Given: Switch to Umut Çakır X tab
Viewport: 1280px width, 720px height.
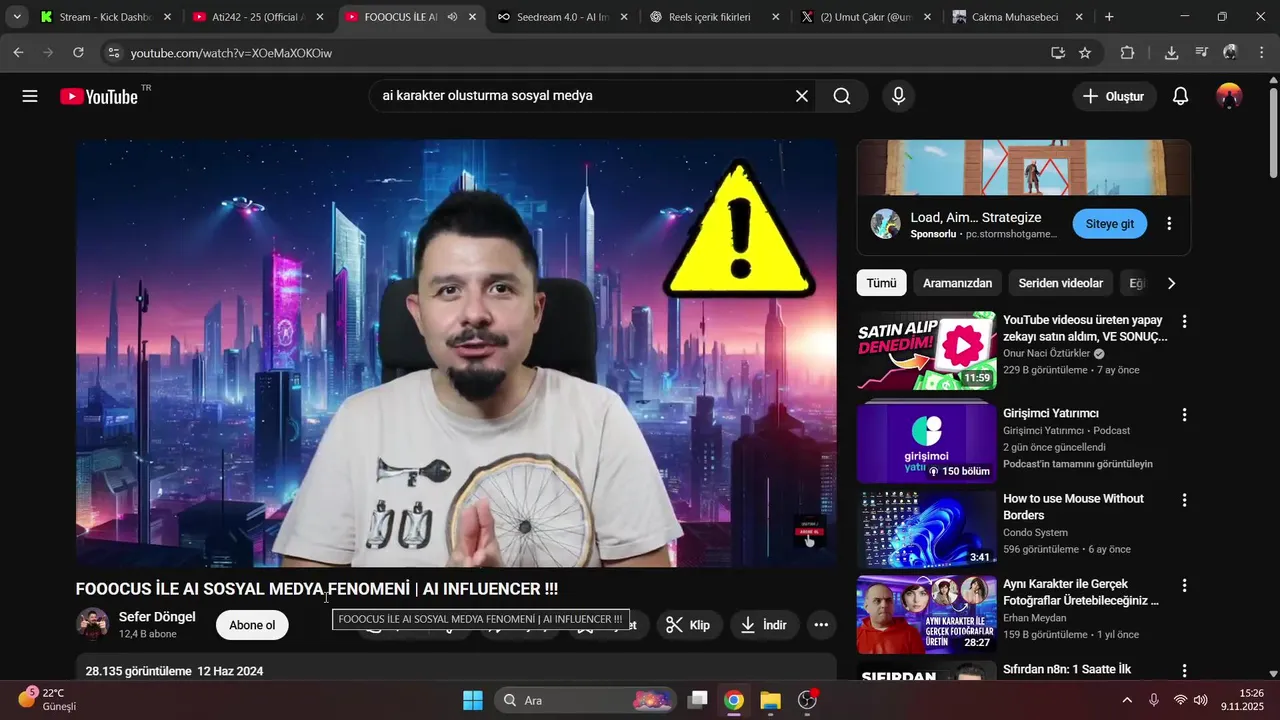Looking at the screenshot, I should pos(866,17).
